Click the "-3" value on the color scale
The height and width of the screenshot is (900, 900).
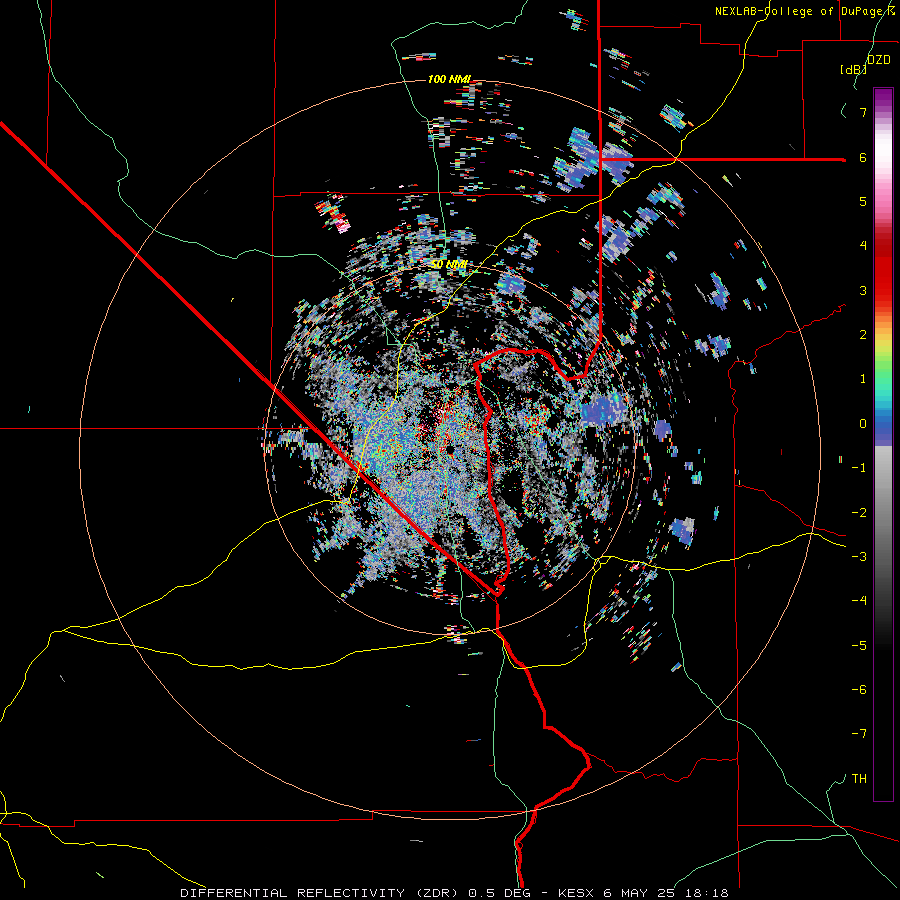(x=859, y=557)
